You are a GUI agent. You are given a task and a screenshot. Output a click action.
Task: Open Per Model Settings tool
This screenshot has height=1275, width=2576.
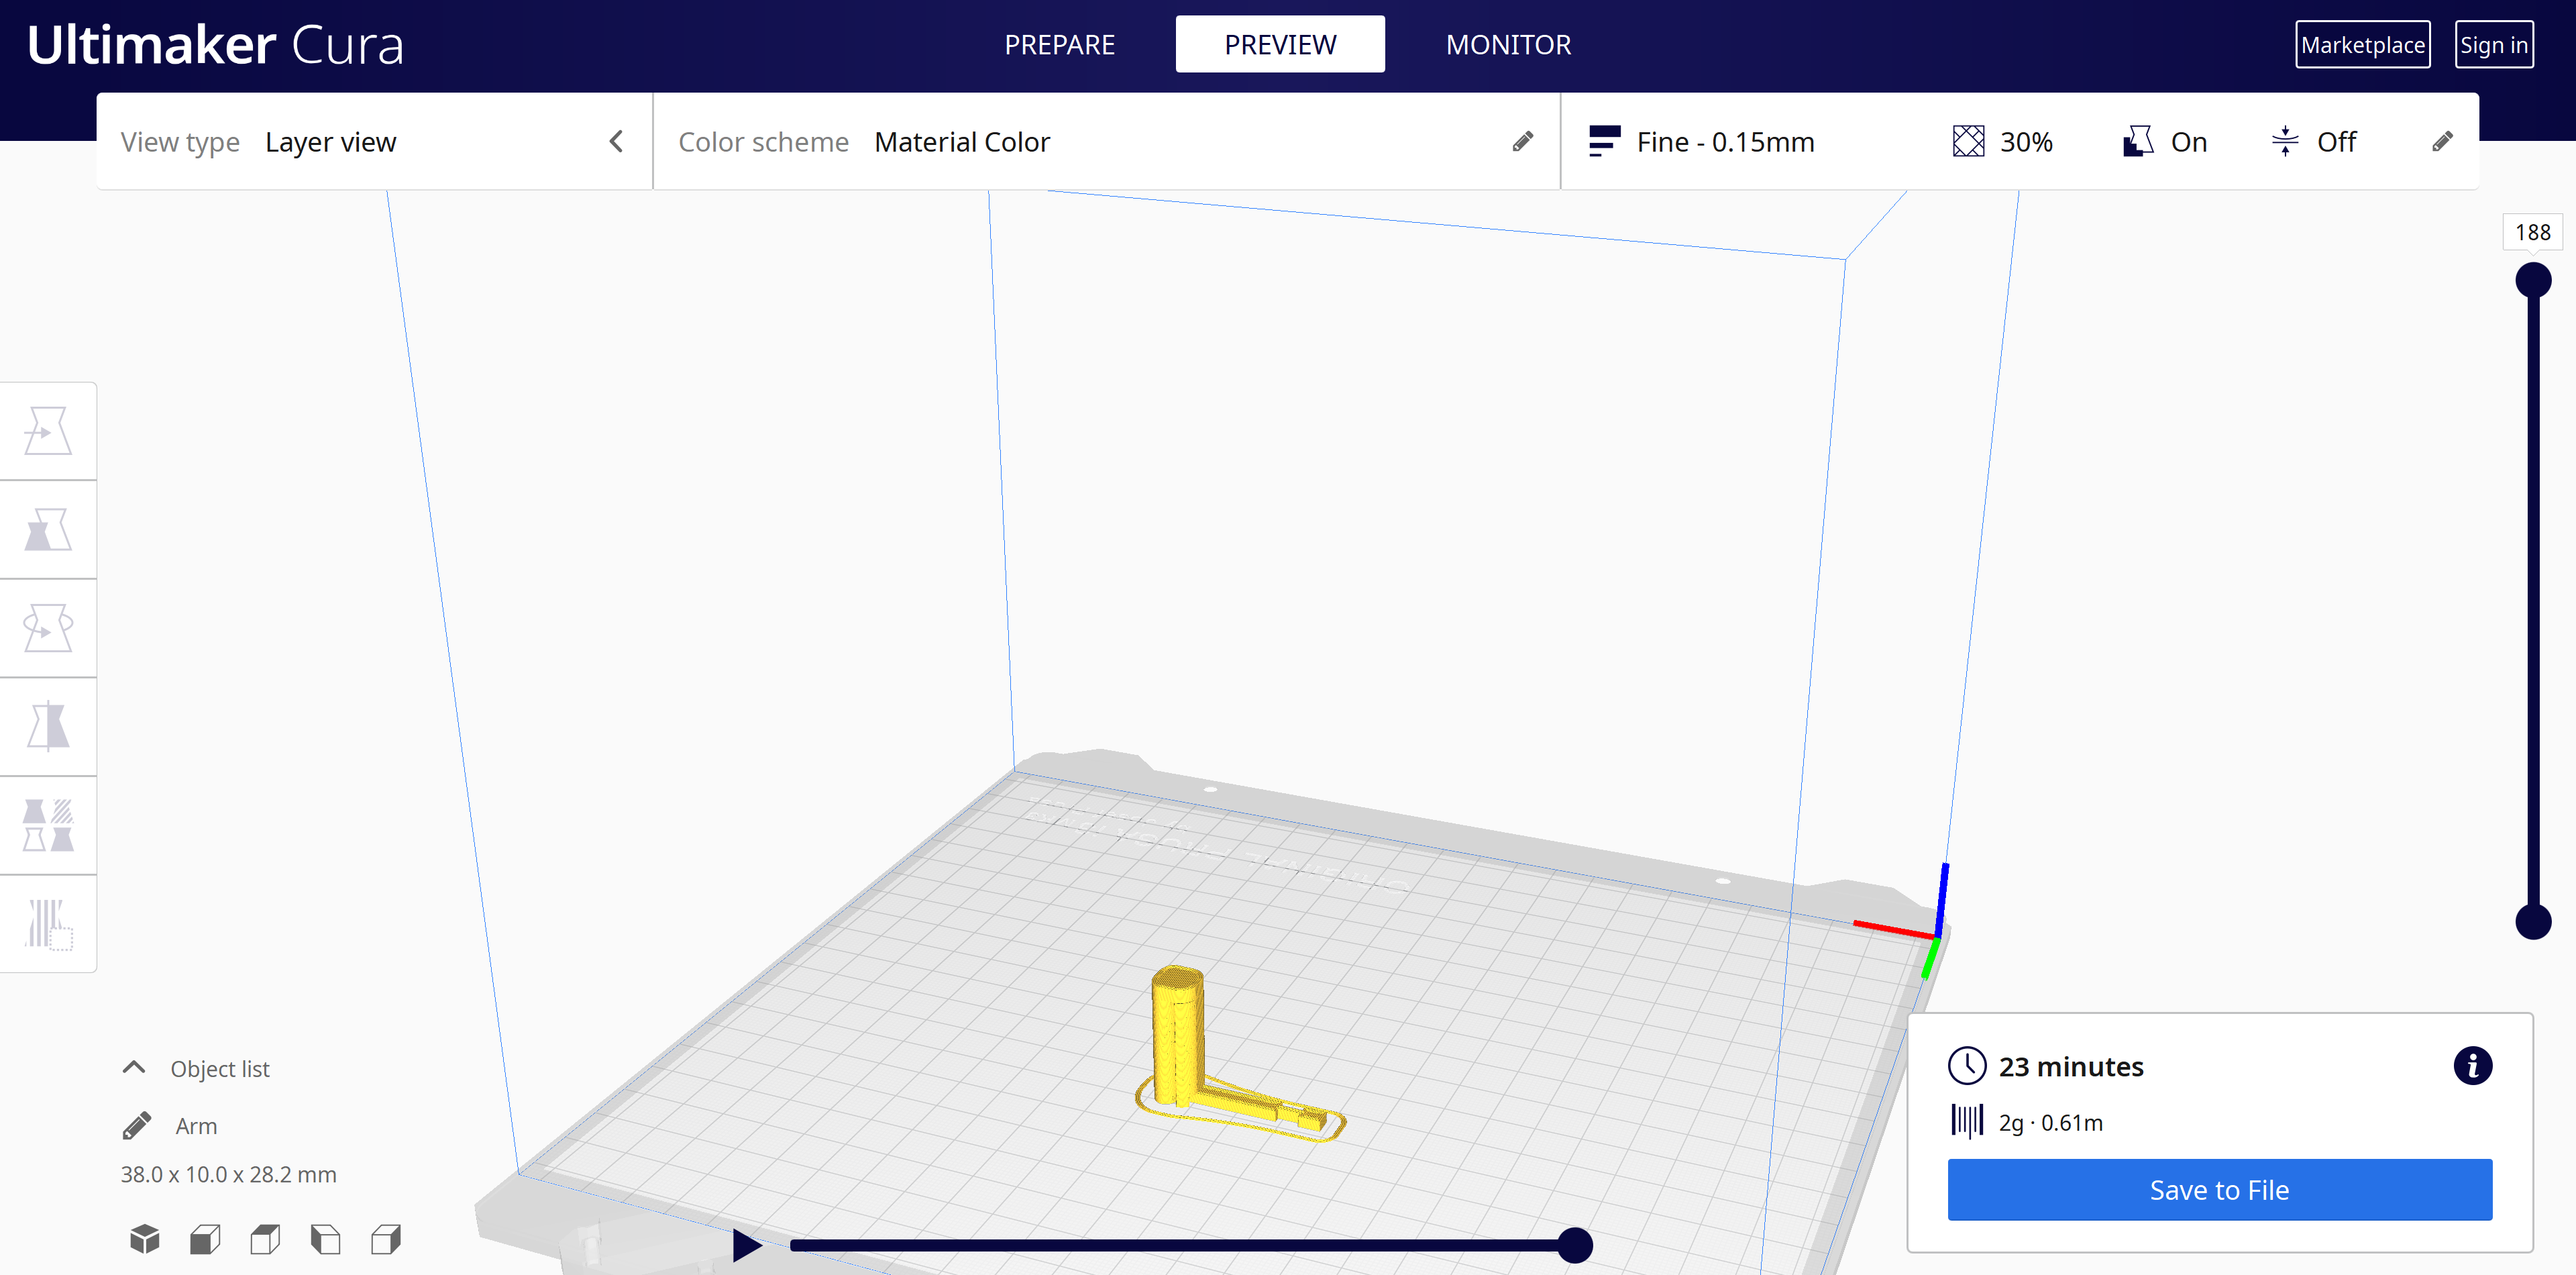pyautogui.click(x=47, y=825)
